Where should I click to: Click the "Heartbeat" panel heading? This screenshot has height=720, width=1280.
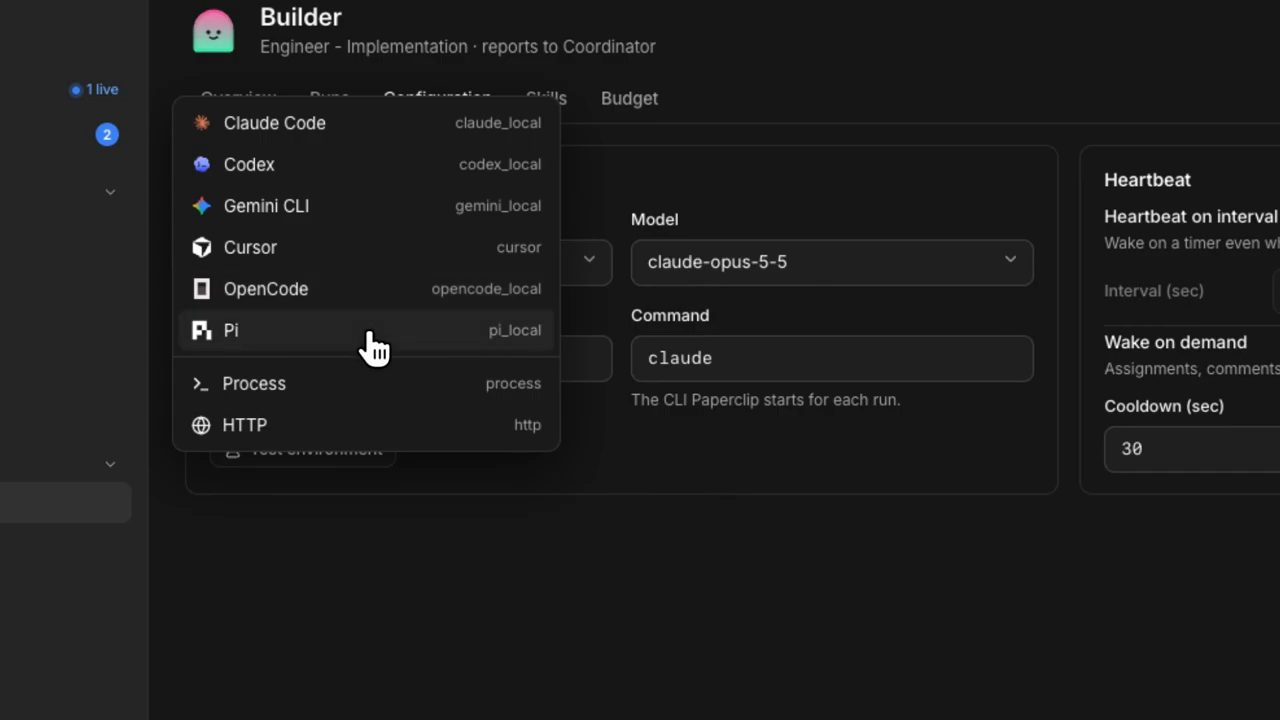(x=1147, y=180)
